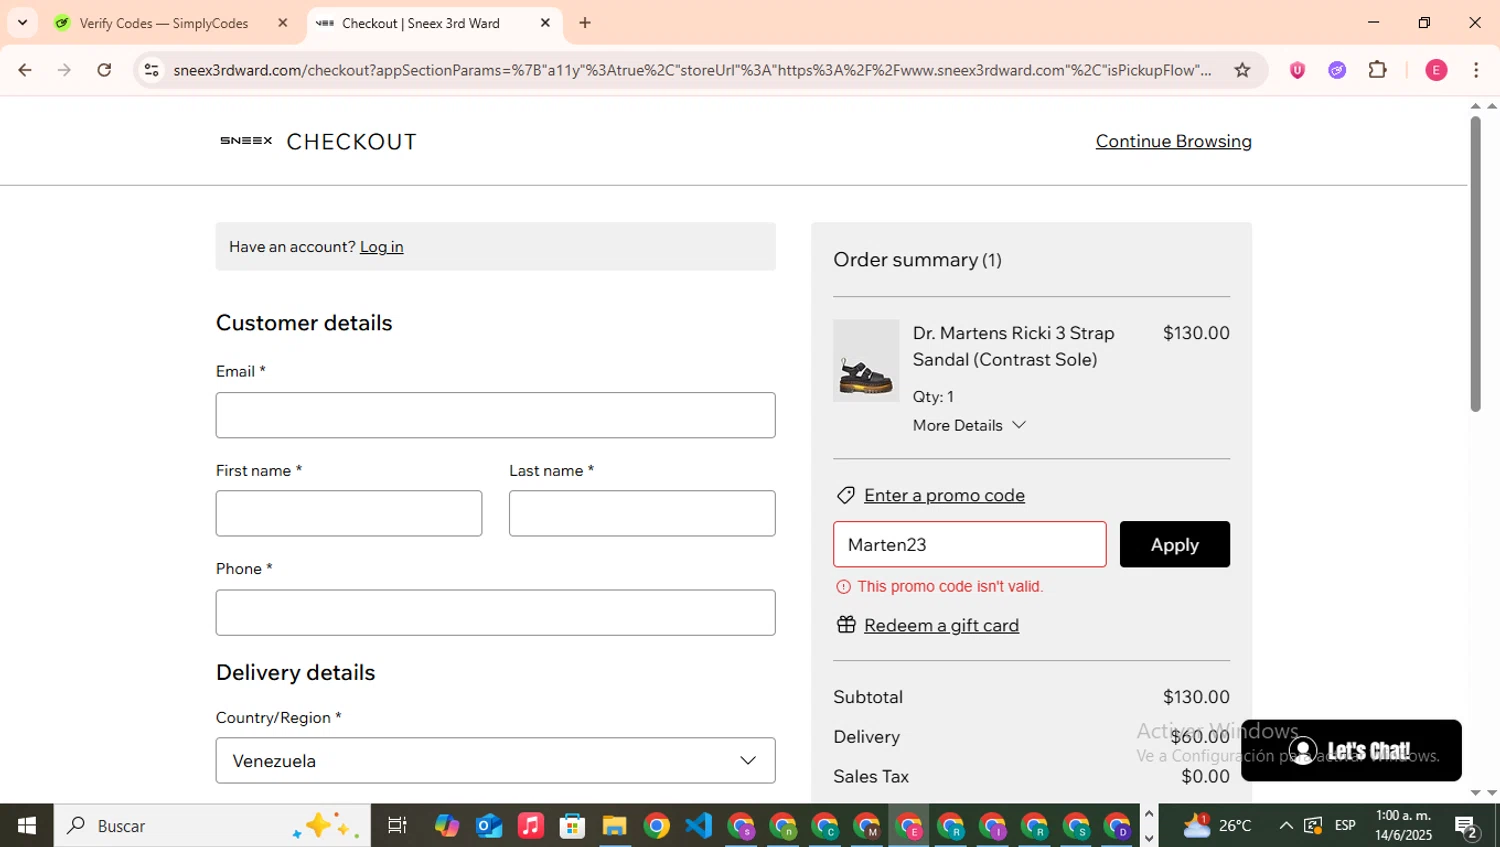This screenshot has width=1500, height=847.
Task: Open the weather 26°C widget
Action: pyautogui.click(x=1217, y=825)
